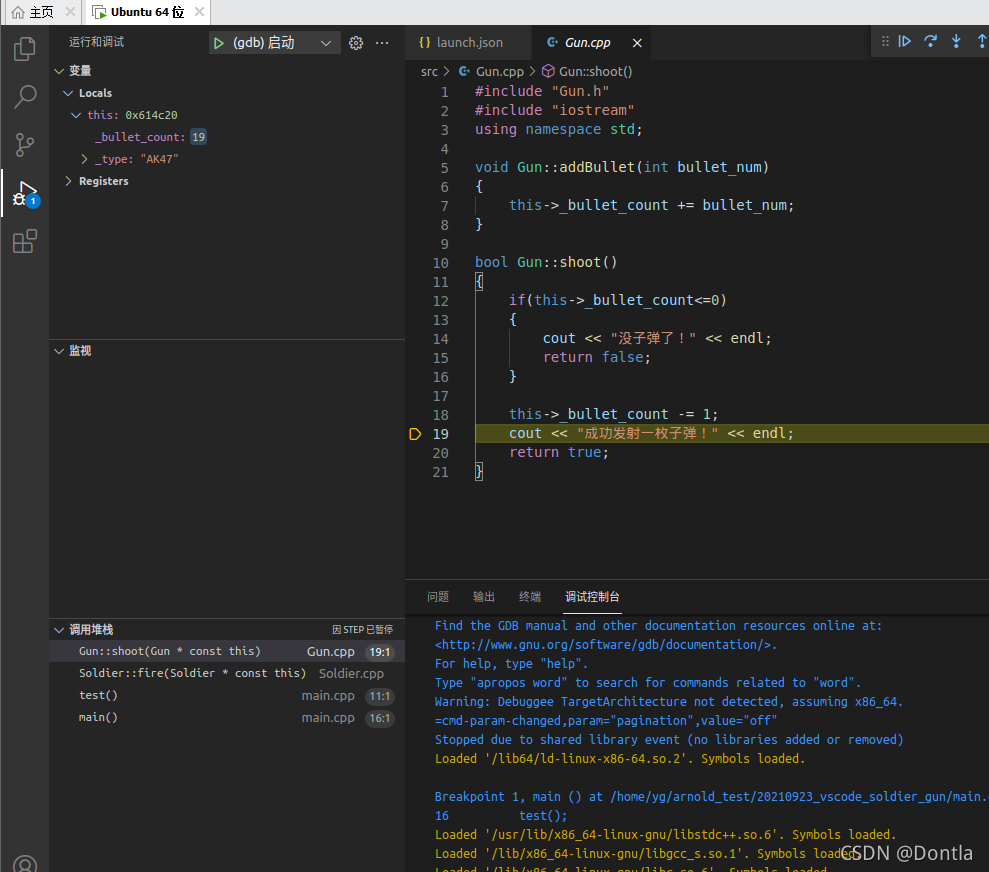Open the Explorer view in activity bar

[25, 49]
